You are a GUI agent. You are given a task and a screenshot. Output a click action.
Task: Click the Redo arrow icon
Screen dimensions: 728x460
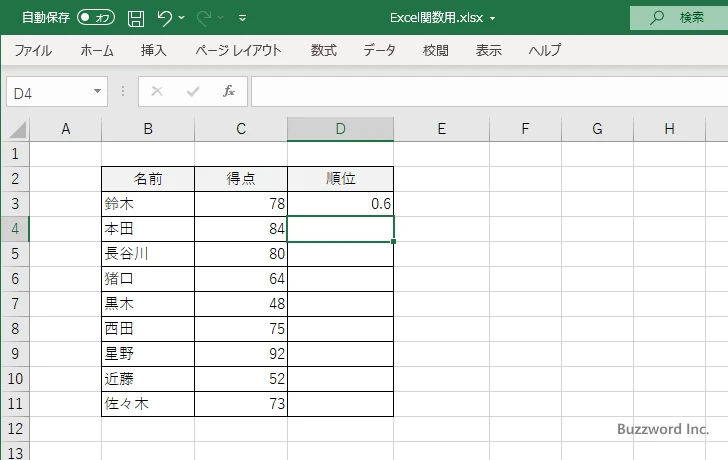(x=205, y=17)
